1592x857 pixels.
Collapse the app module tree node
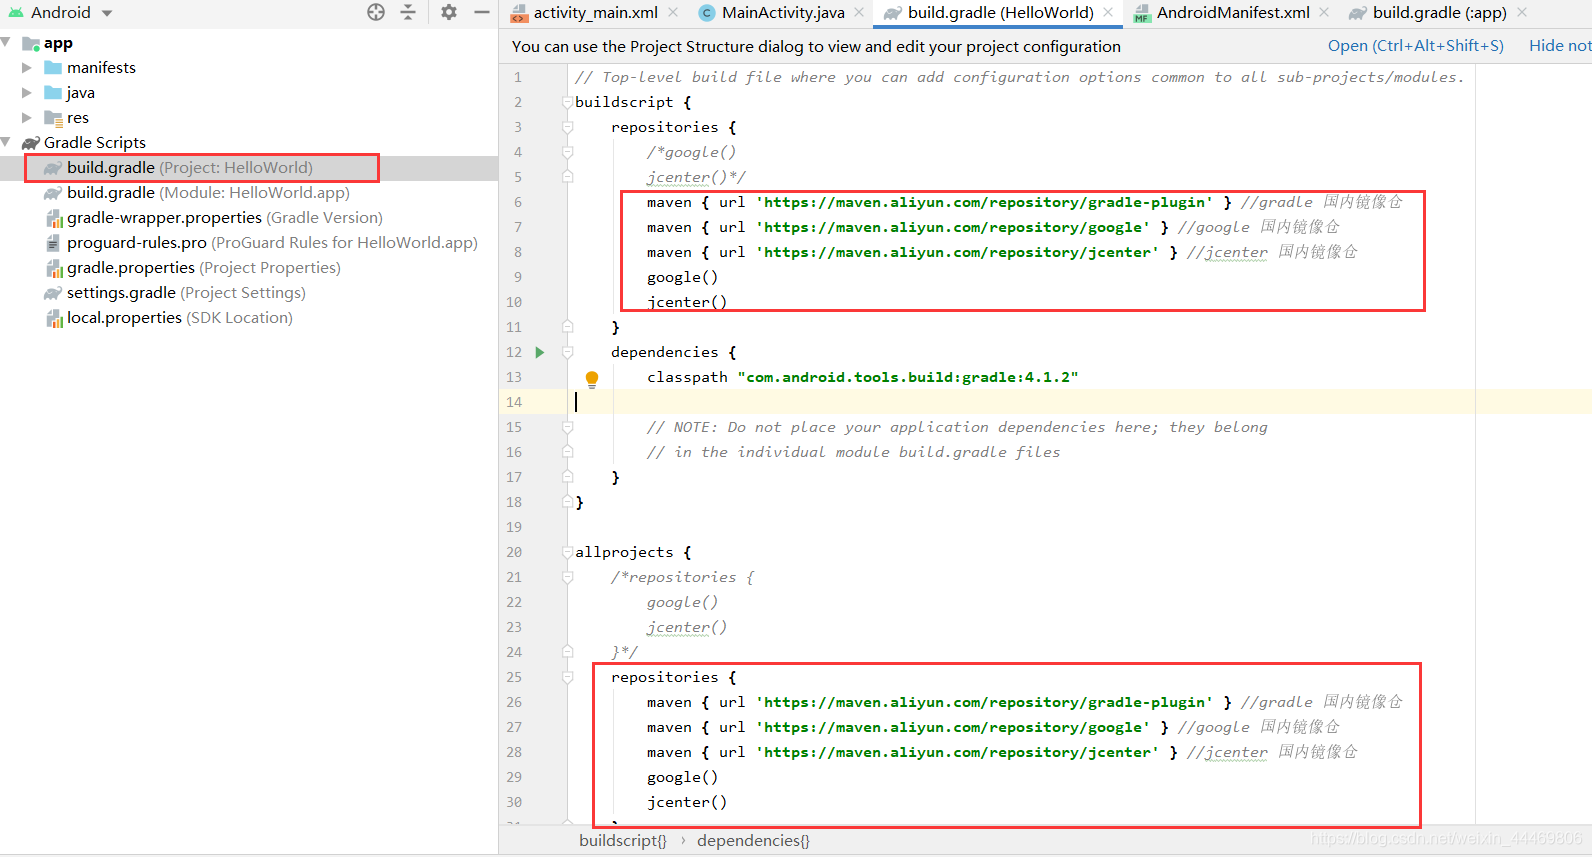click(6, 43)
